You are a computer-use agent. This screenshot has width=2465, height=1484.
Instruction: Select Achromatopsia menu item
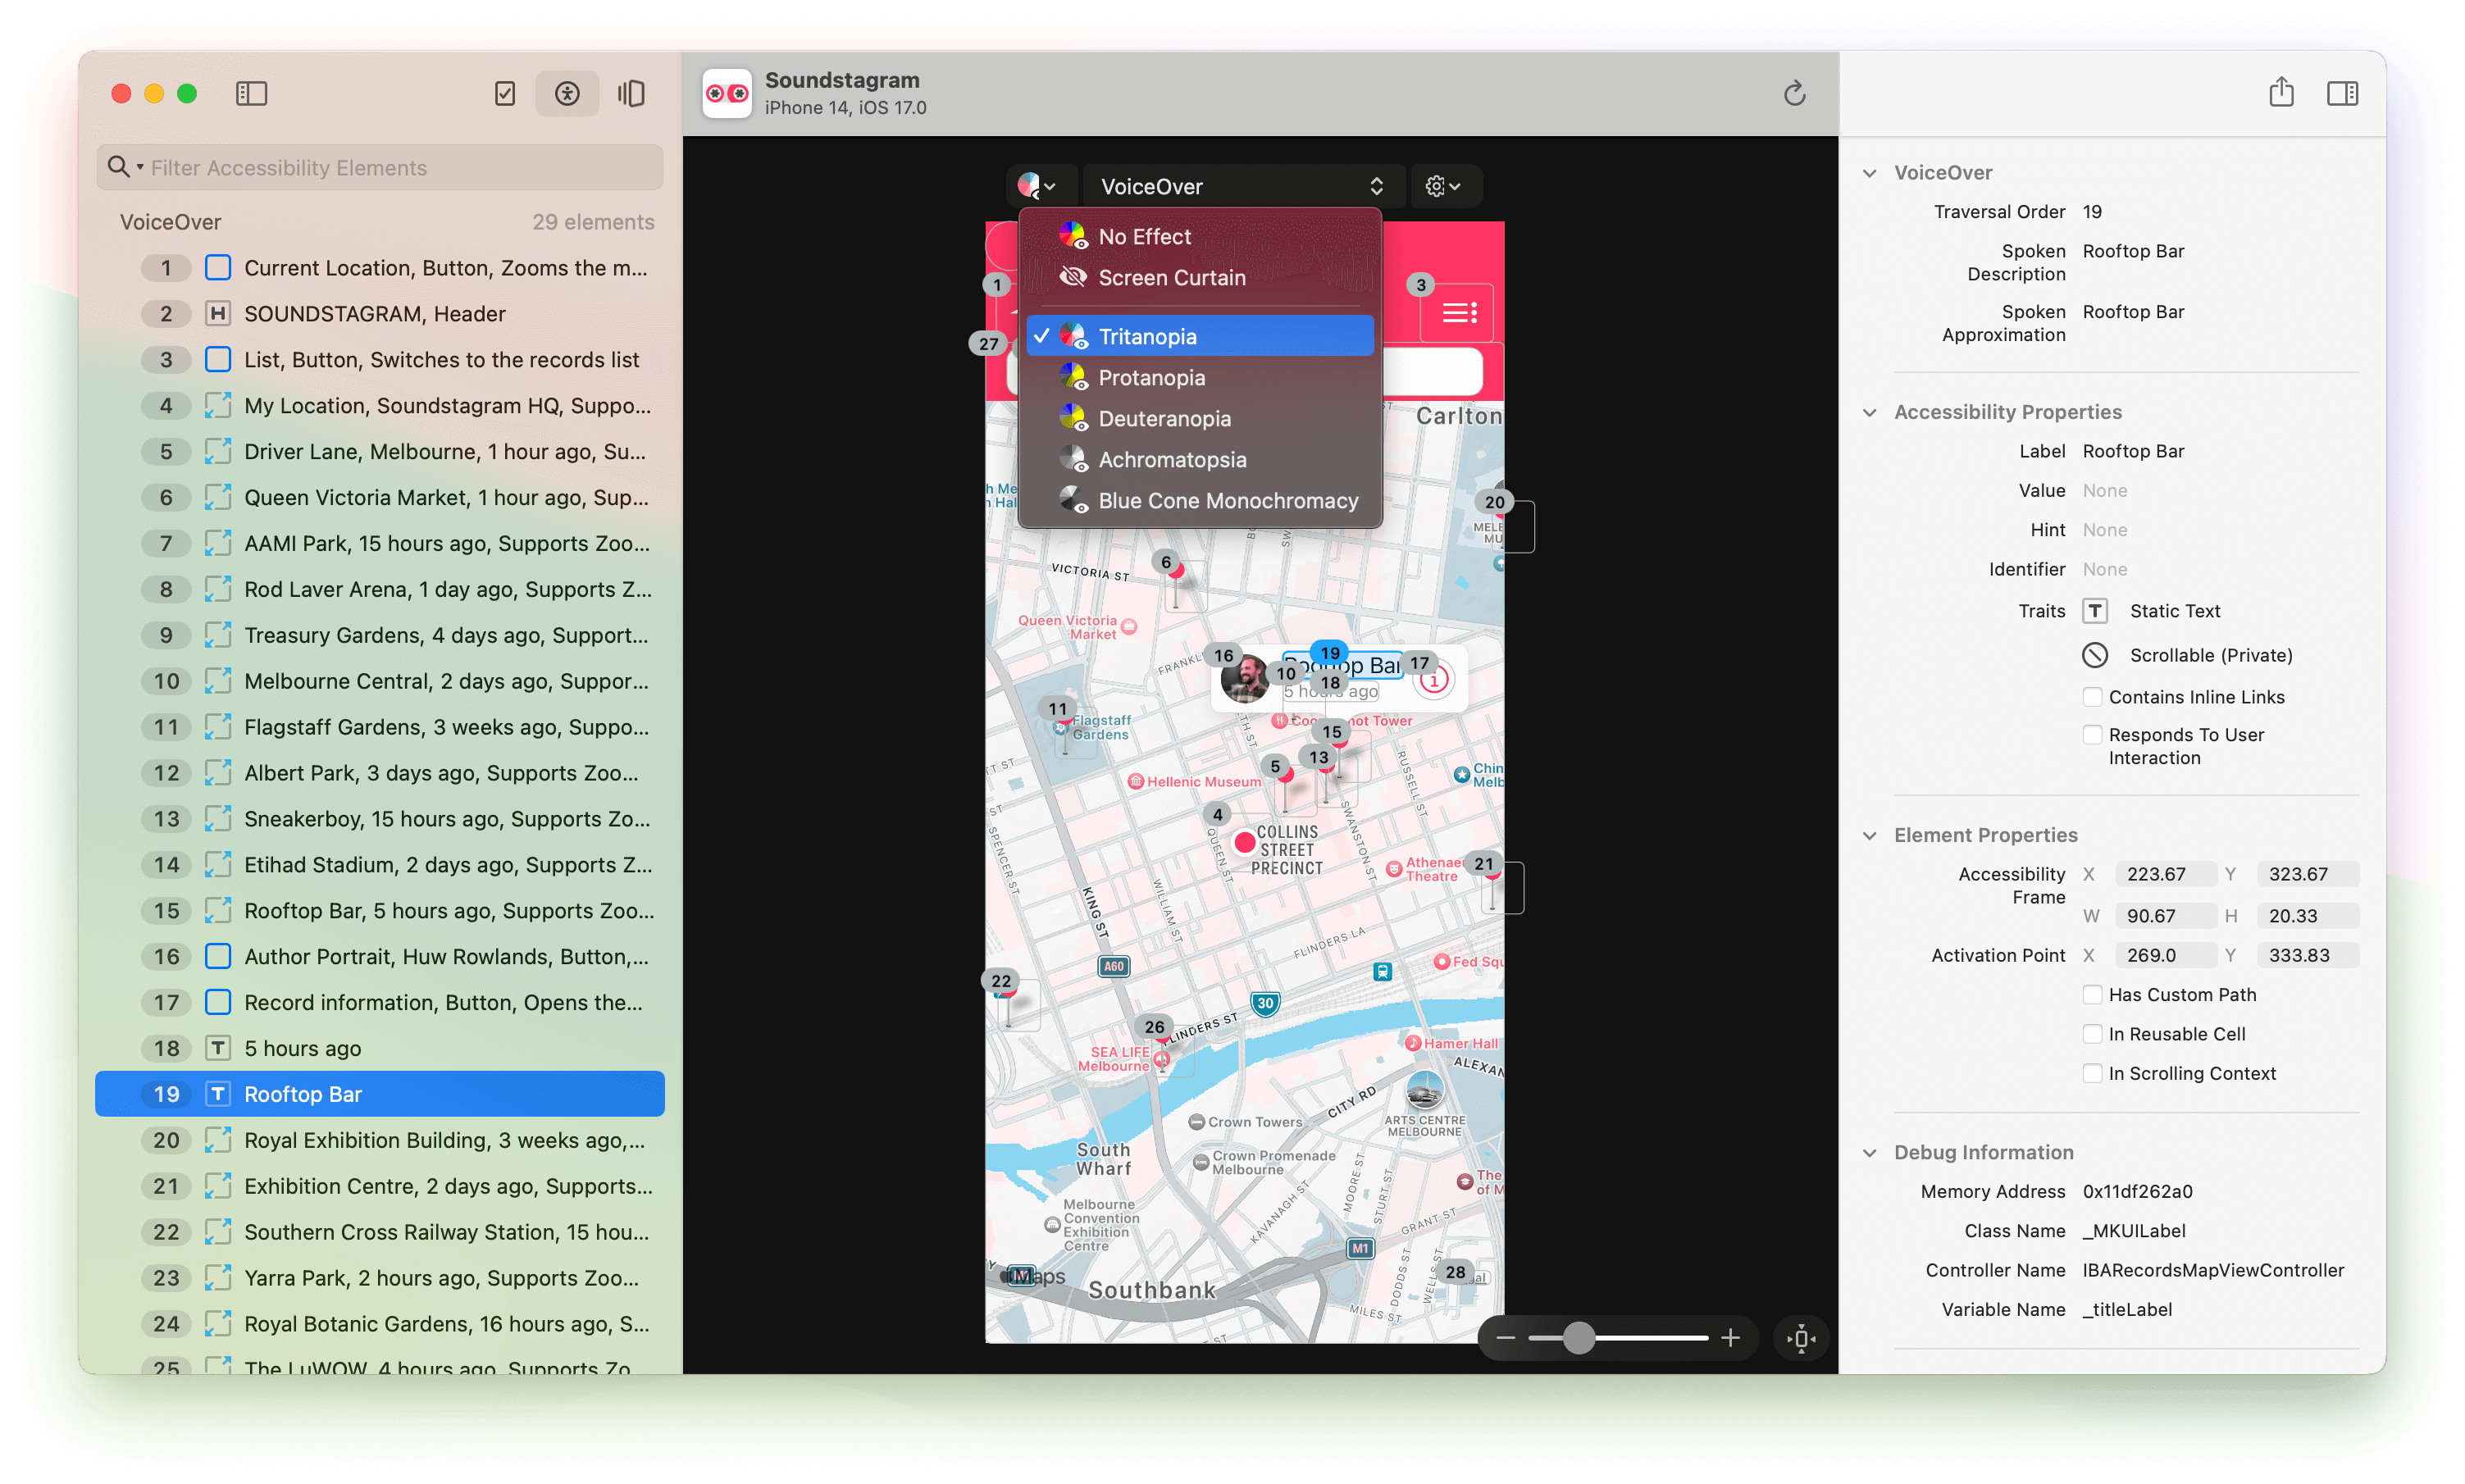pos(1199,459)
